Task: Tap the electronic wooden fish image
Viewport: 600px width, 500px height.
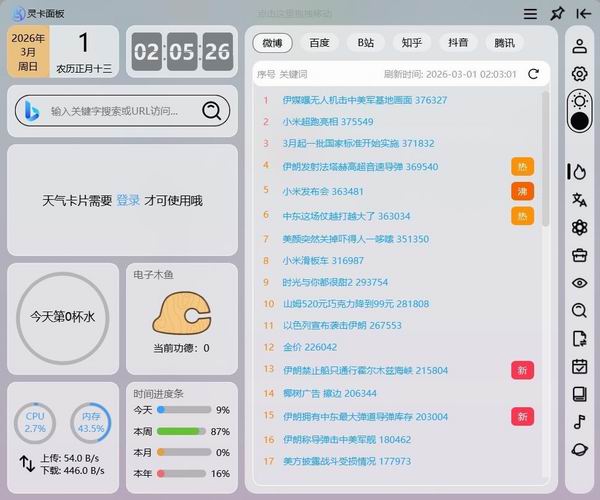Action: (x=181, y=314)
